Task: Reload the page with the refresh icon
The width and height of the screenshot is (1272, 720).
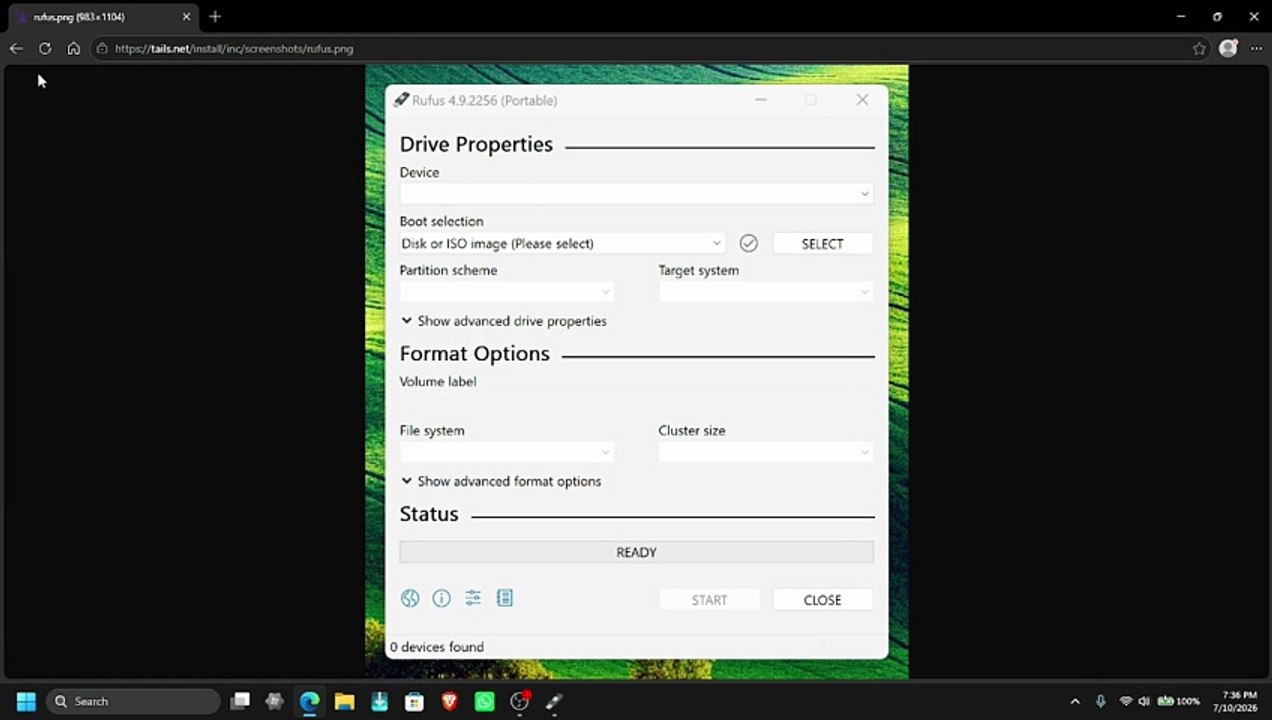Action: tap(45, 48)
